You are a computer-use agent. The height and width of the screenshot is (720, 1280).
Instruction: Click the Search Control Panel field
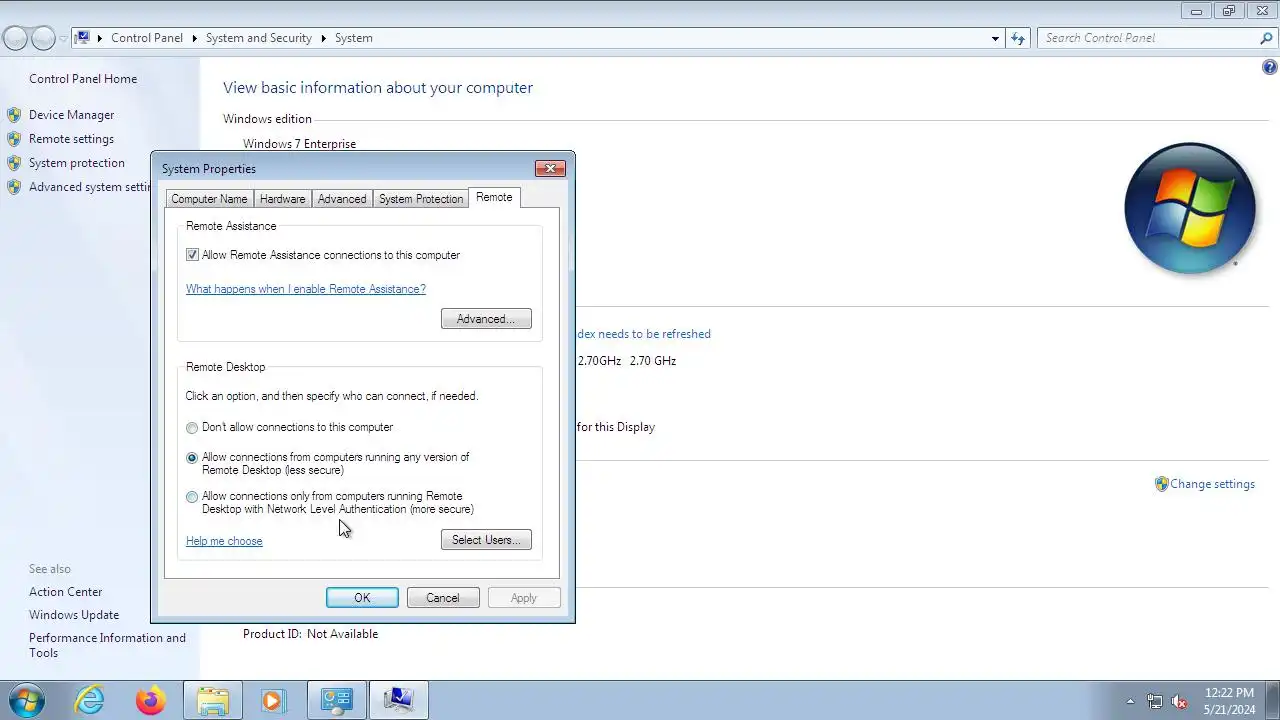click(1148, 38)
